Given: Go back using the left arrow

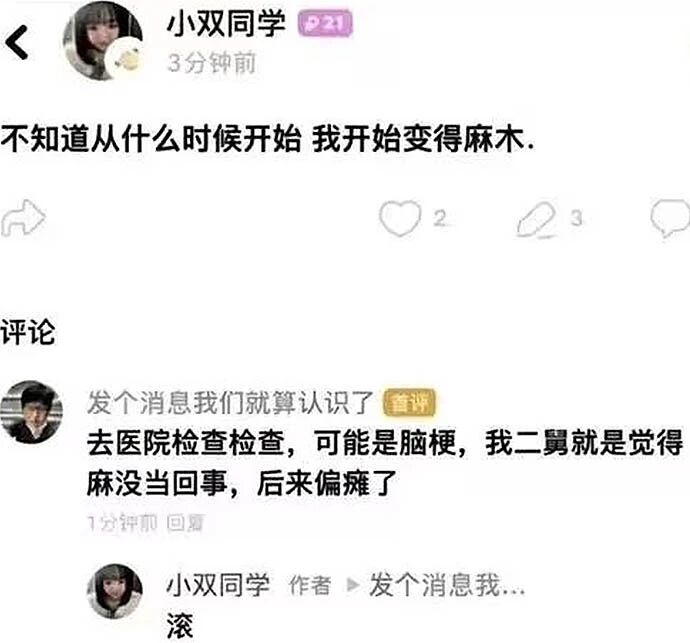Looking at the screenshot, I should coord(17,42).
